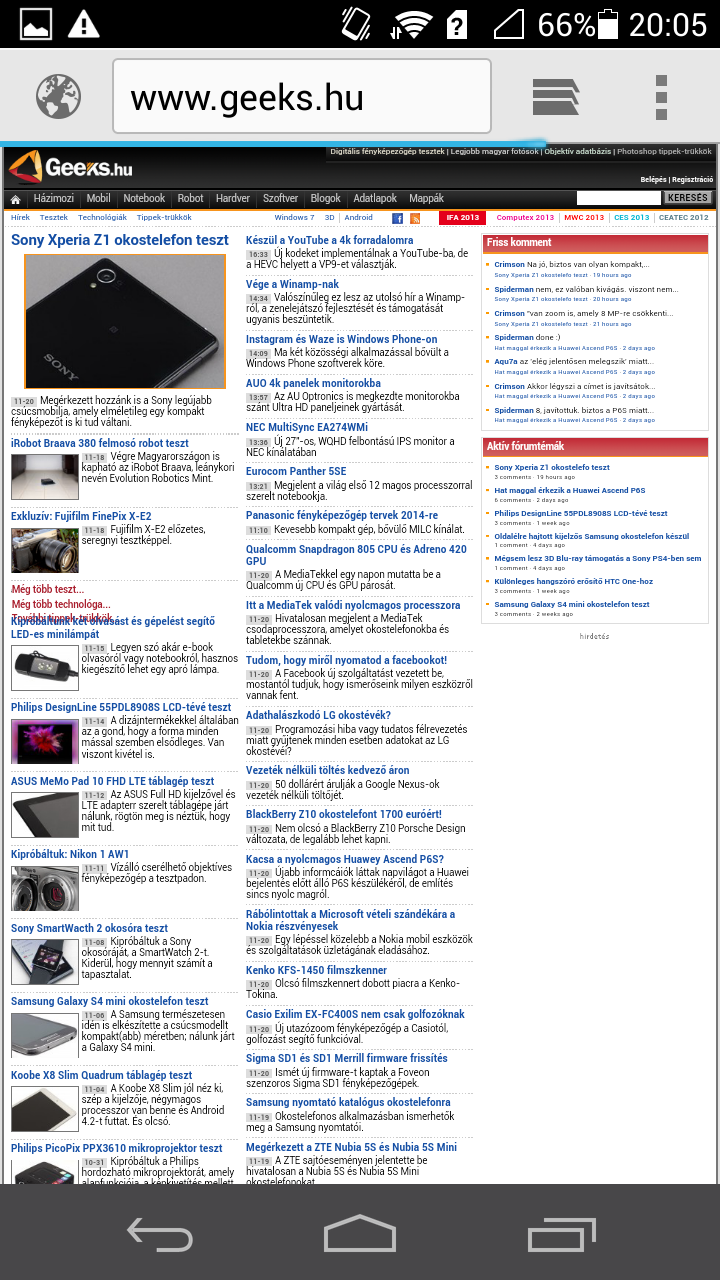Open the Windows 7 topic link
This screenshot has width=720, height=1280.
coord(294,218)
